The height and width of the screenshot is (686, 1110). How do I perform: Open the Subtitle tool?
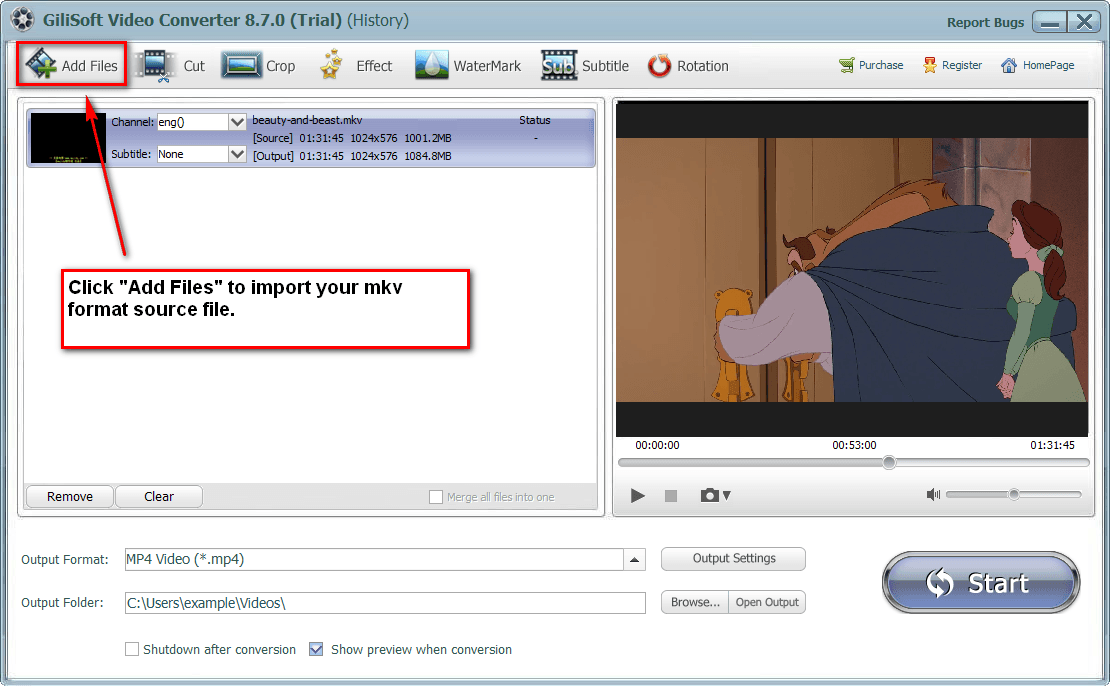click(x=585, y=66)
